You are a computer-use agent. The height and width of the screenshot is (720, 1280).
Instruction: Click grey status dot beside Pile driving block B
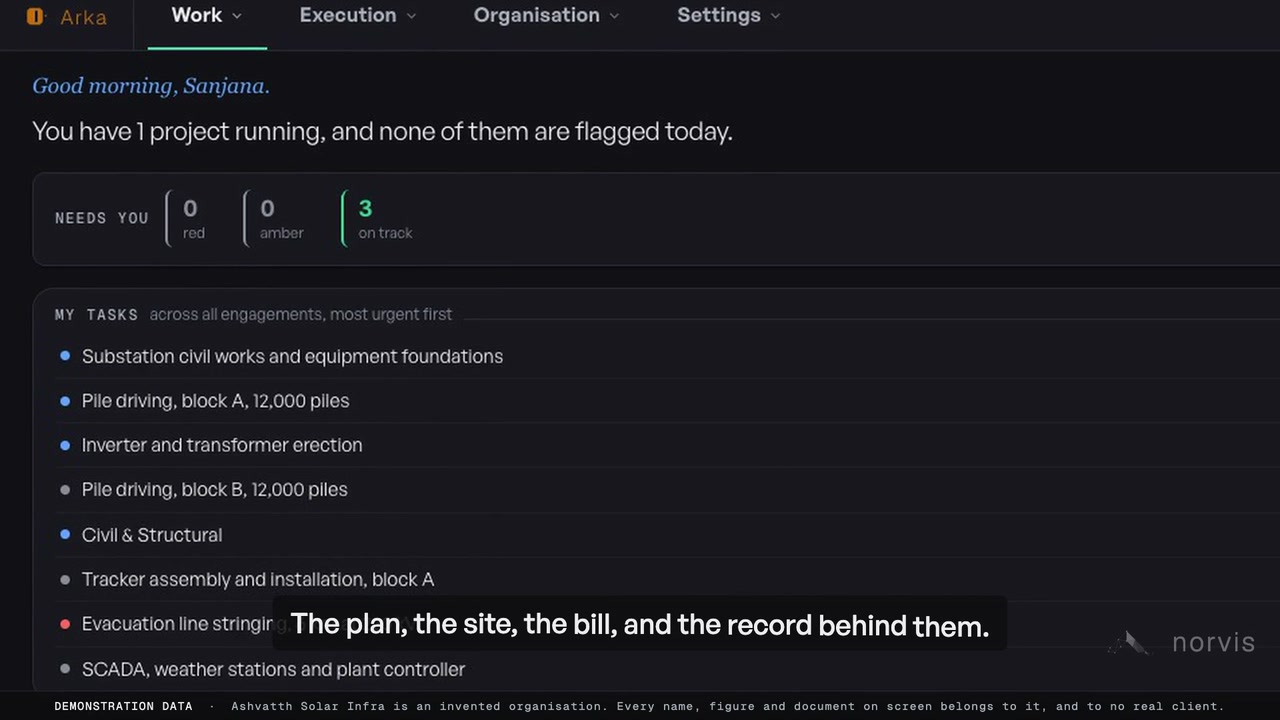point(65,490)
